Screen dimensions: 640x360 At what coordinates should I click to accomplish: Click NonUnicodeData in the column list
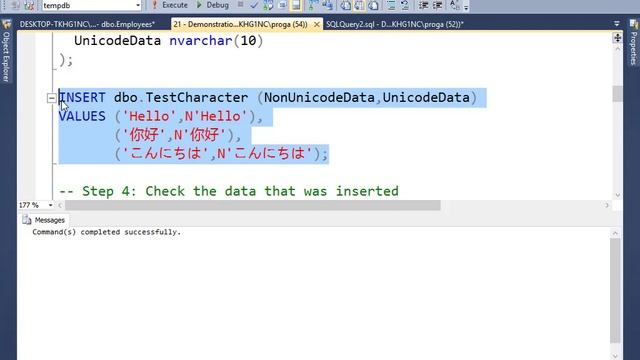coord(319,98)
